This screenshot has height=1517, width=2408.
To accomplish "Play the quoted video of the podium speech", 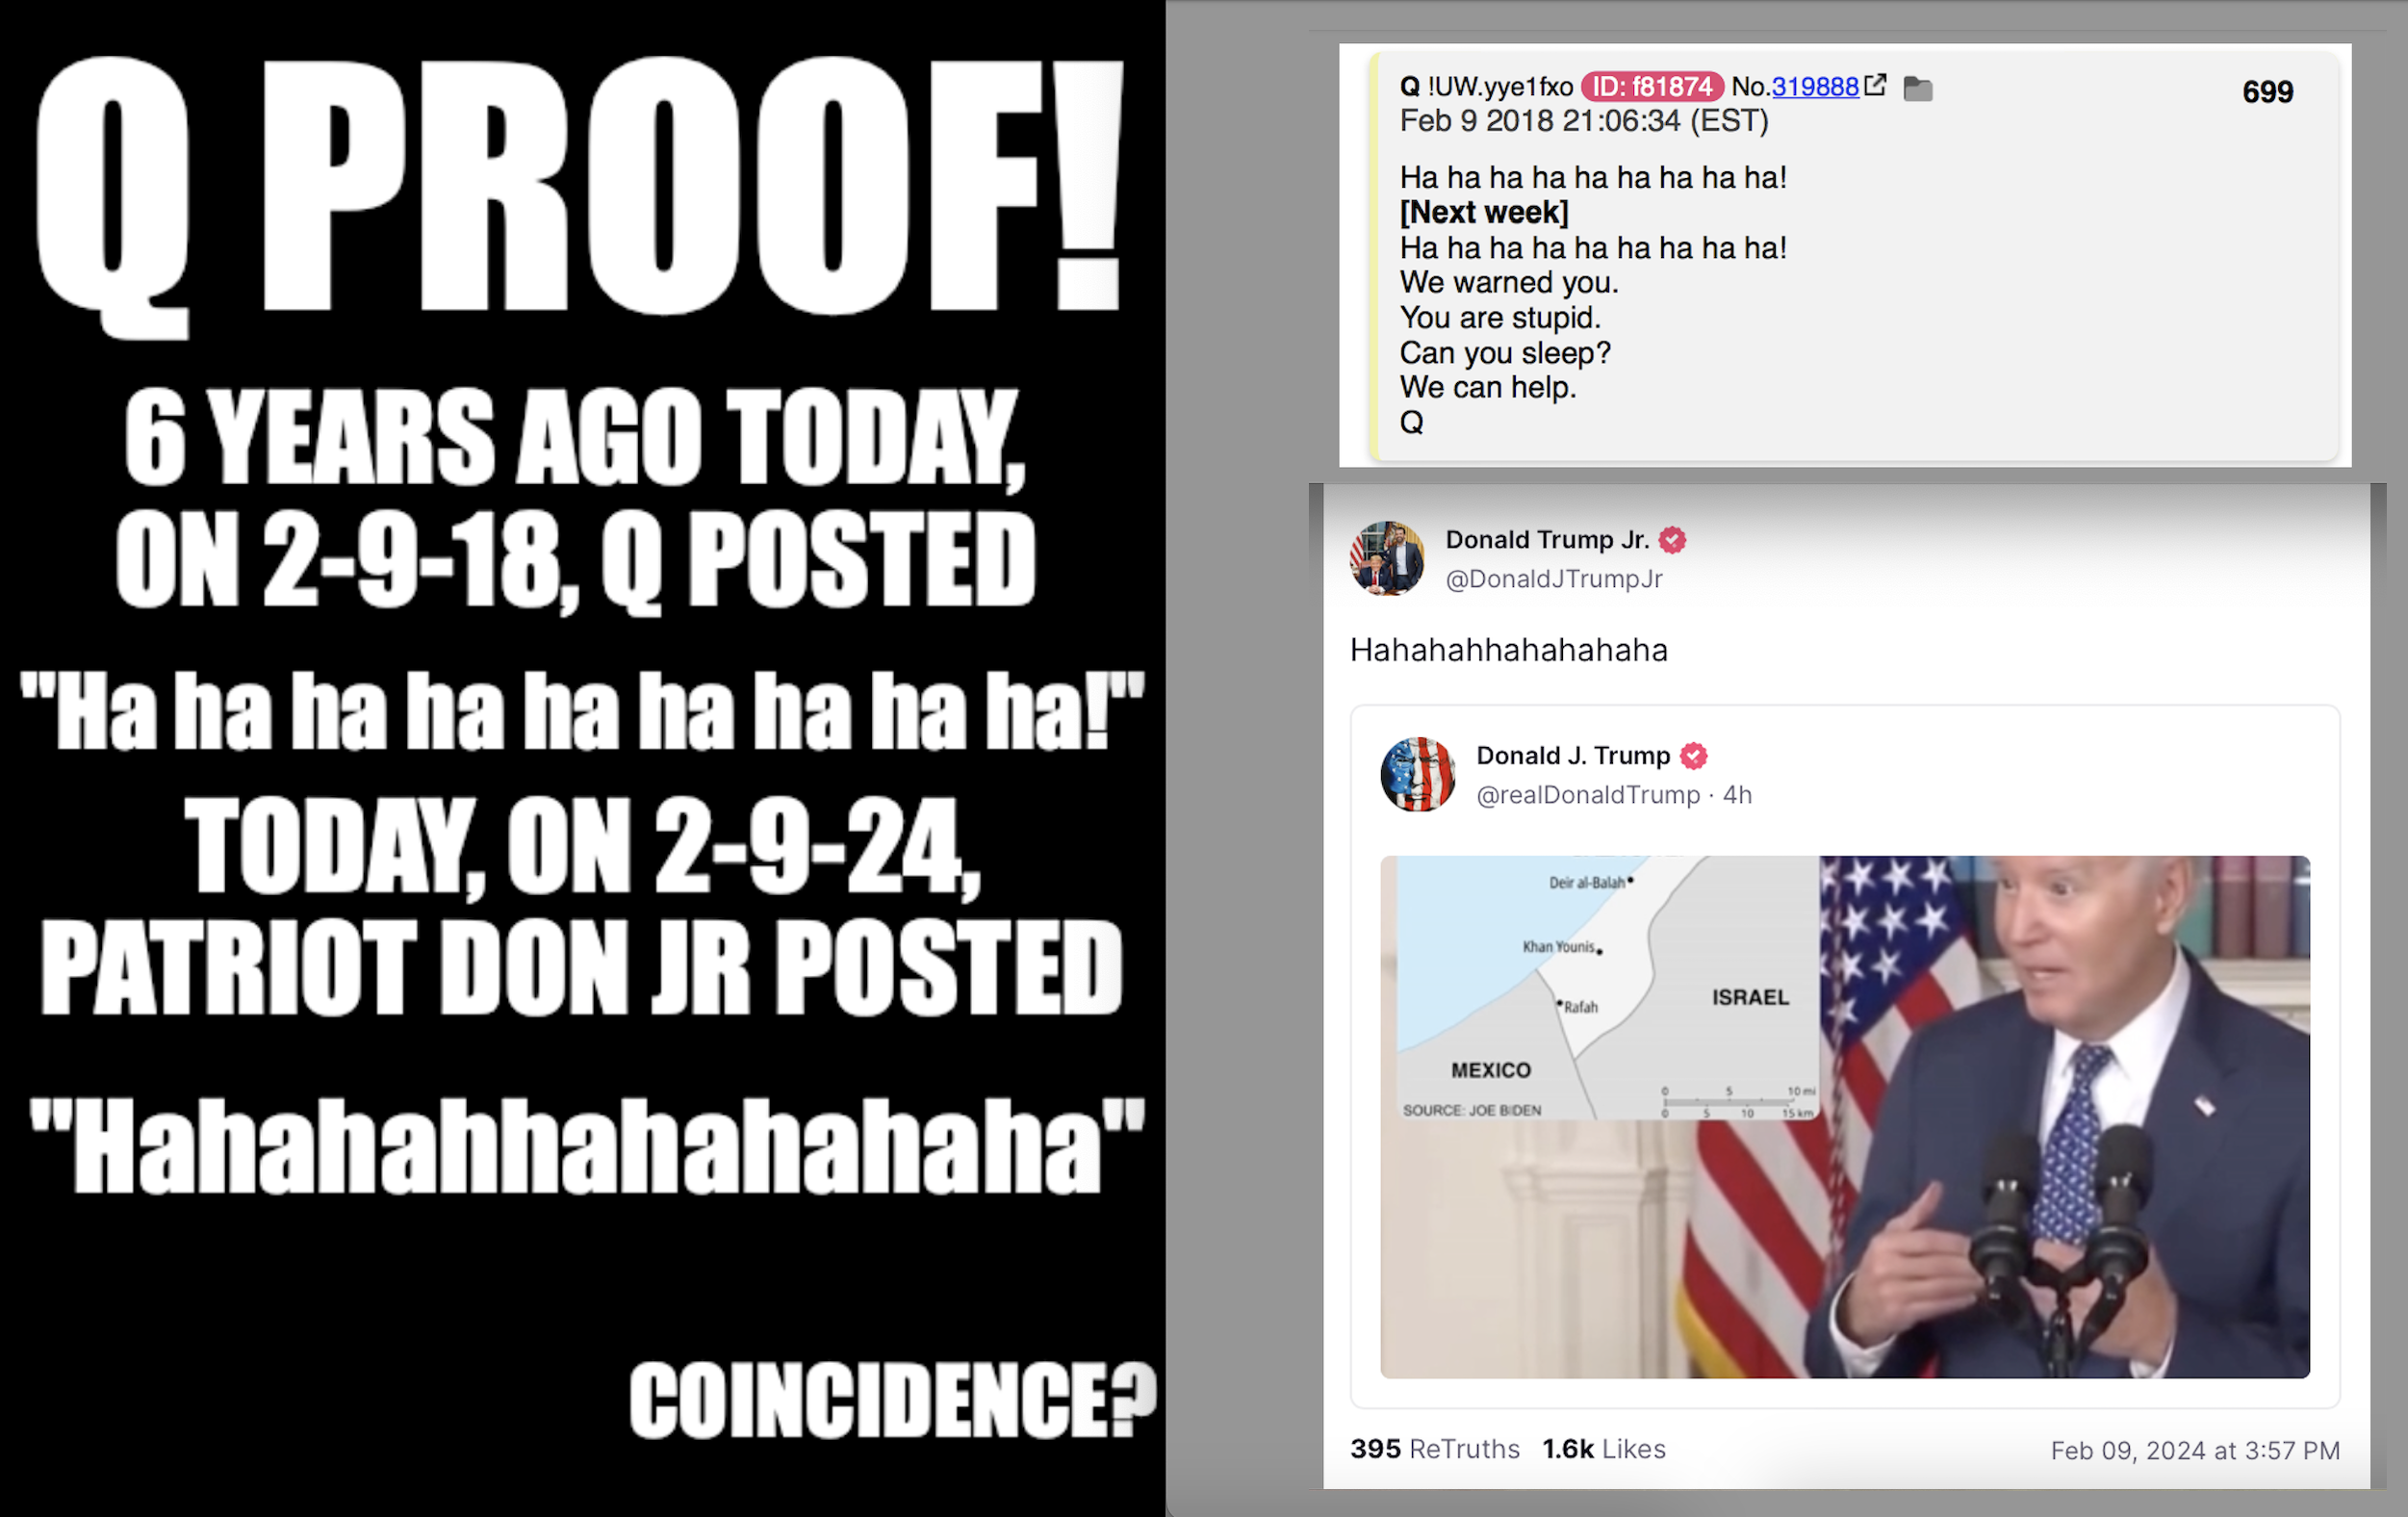I will click(x=1845, y=1117).
